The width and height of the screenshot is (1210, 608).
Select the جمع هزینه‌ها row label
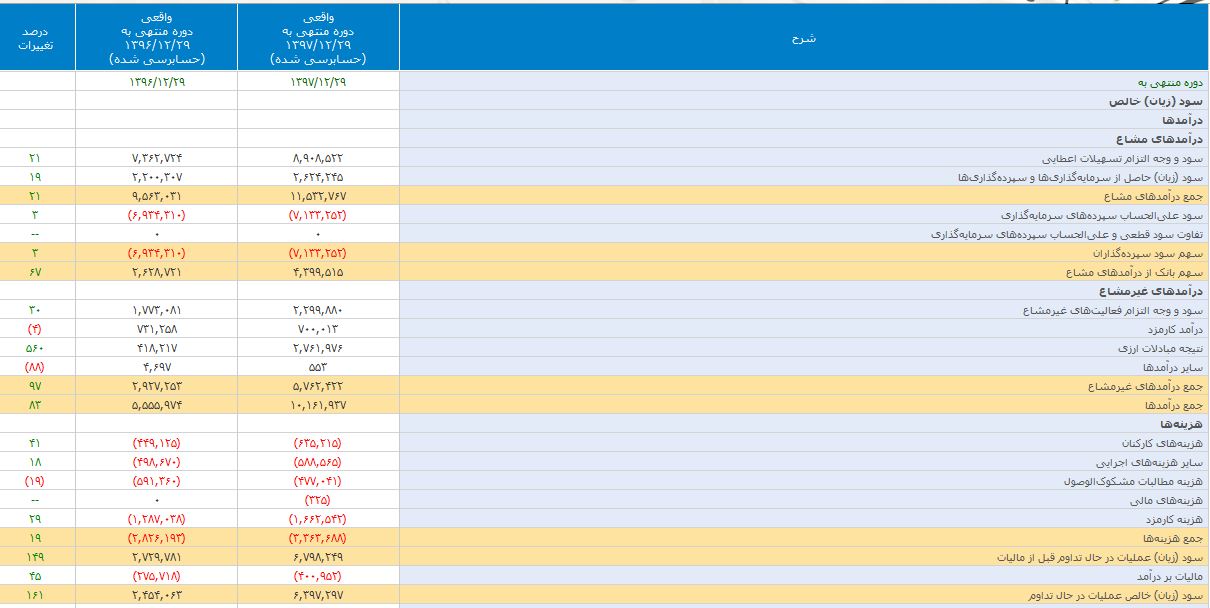[1171, 538]
